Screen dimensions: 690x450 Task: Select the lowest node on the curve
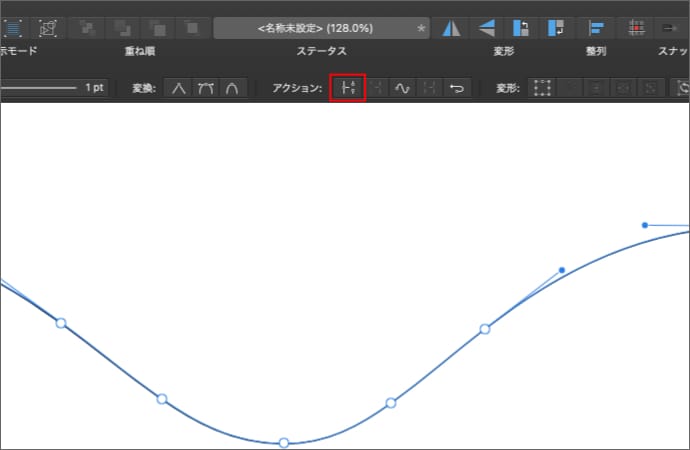[284, 442]
